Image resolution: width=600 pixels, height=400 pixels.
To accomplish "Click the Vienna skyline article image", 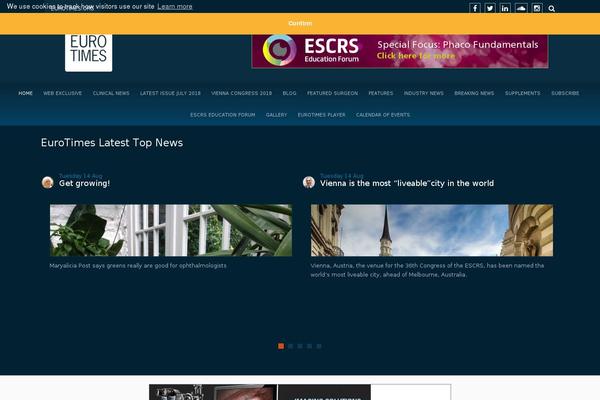I will pos(432,230).
